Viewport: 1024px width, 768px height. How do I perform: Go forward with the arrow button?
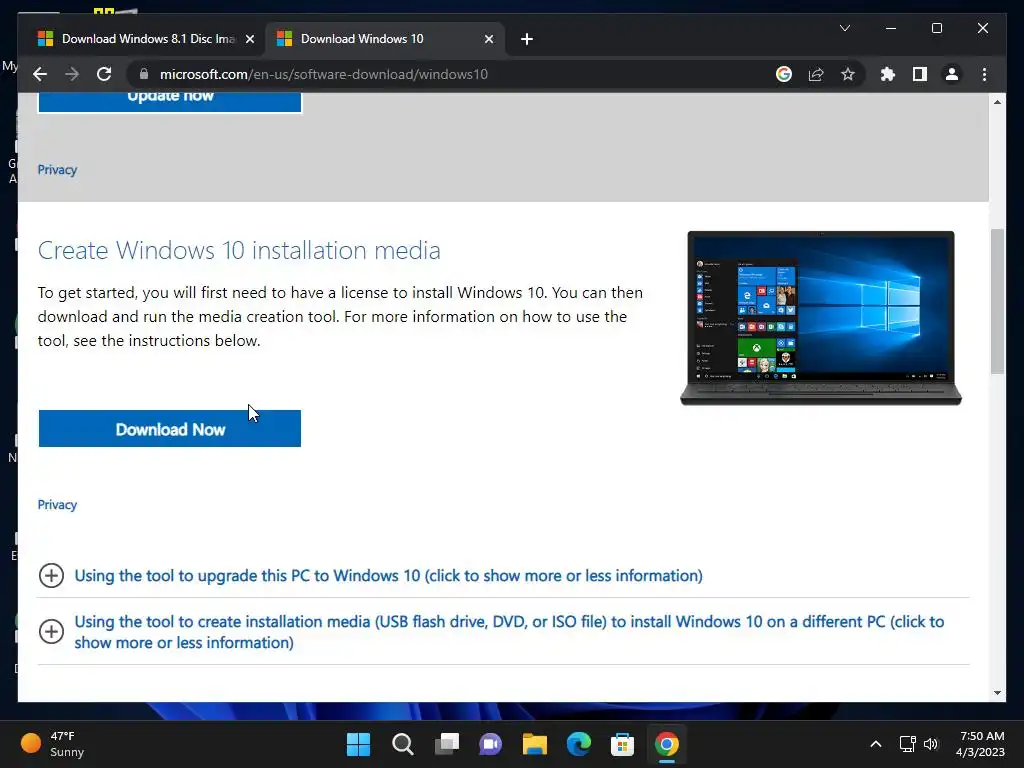point(72,74)
